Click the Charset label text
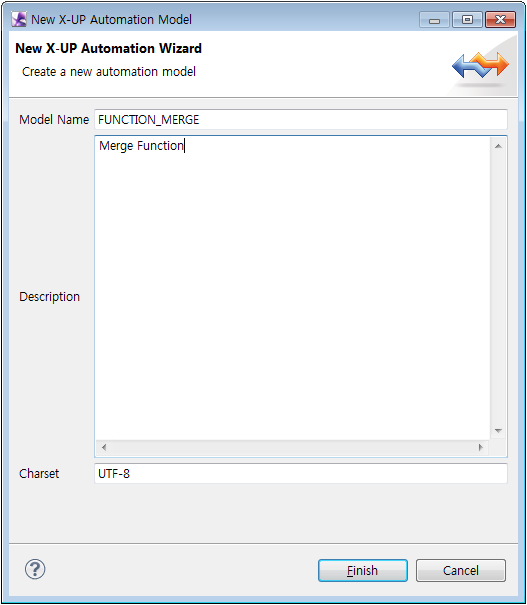Viewport: 527px width, 605px height. 39,473
